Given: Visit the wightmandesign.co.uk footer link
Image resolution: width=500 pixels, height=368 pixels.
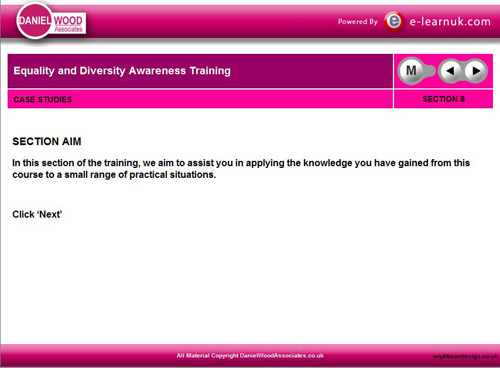Looking at the screenshot, I should pyautogui.click(x=465, y=356).
